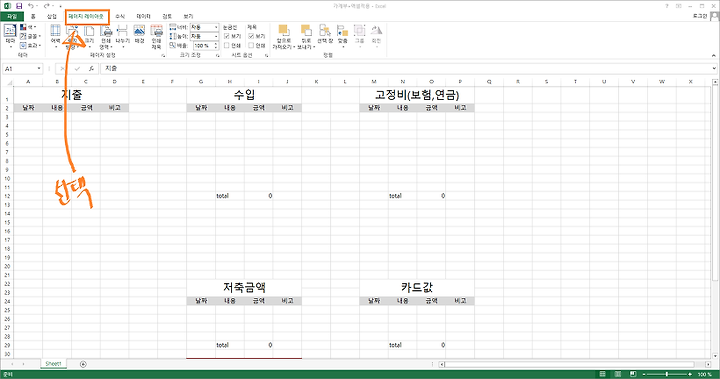Click the 100% zoom level text
Viewport: 720px width, 379px height.
[x=705, y=375]
